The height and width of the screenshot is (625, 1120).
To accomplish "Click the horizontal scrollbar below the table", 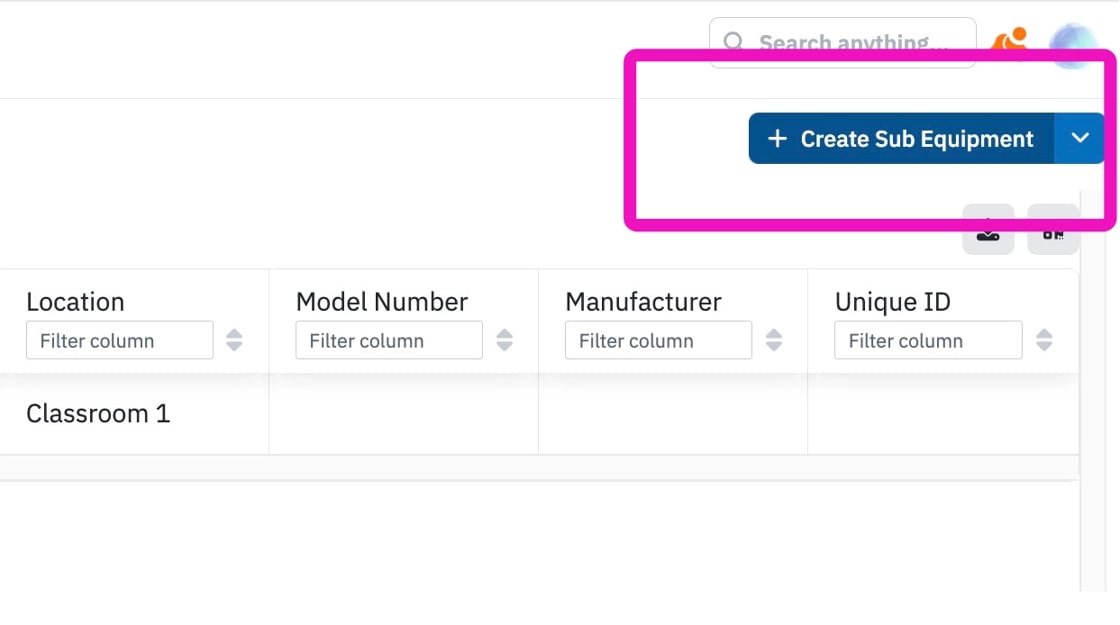I will 539,468.
